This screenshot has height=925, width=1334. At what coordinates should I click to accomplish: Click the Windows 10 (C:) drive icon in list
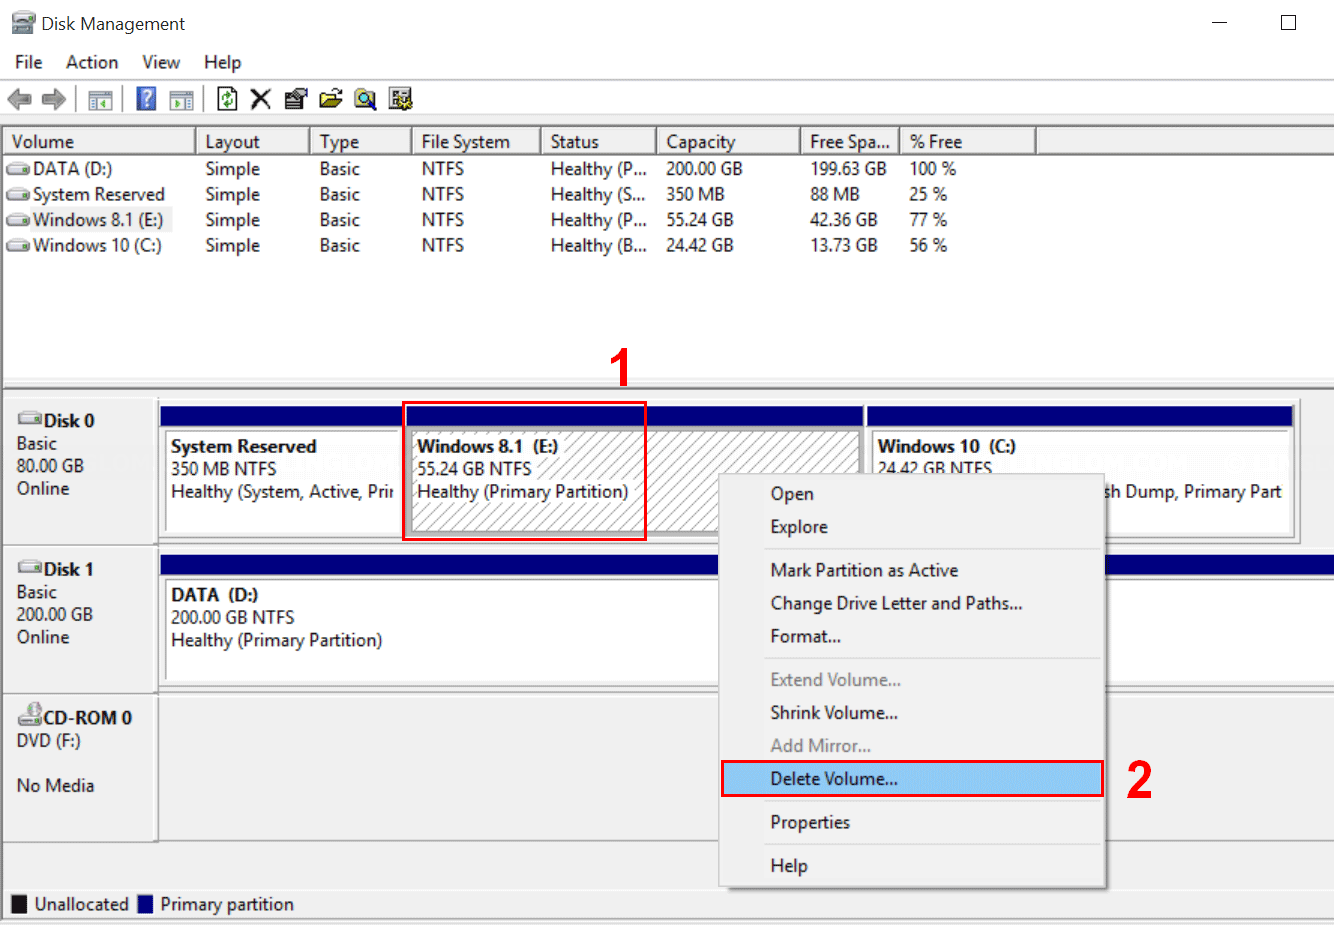coord(18,245)
